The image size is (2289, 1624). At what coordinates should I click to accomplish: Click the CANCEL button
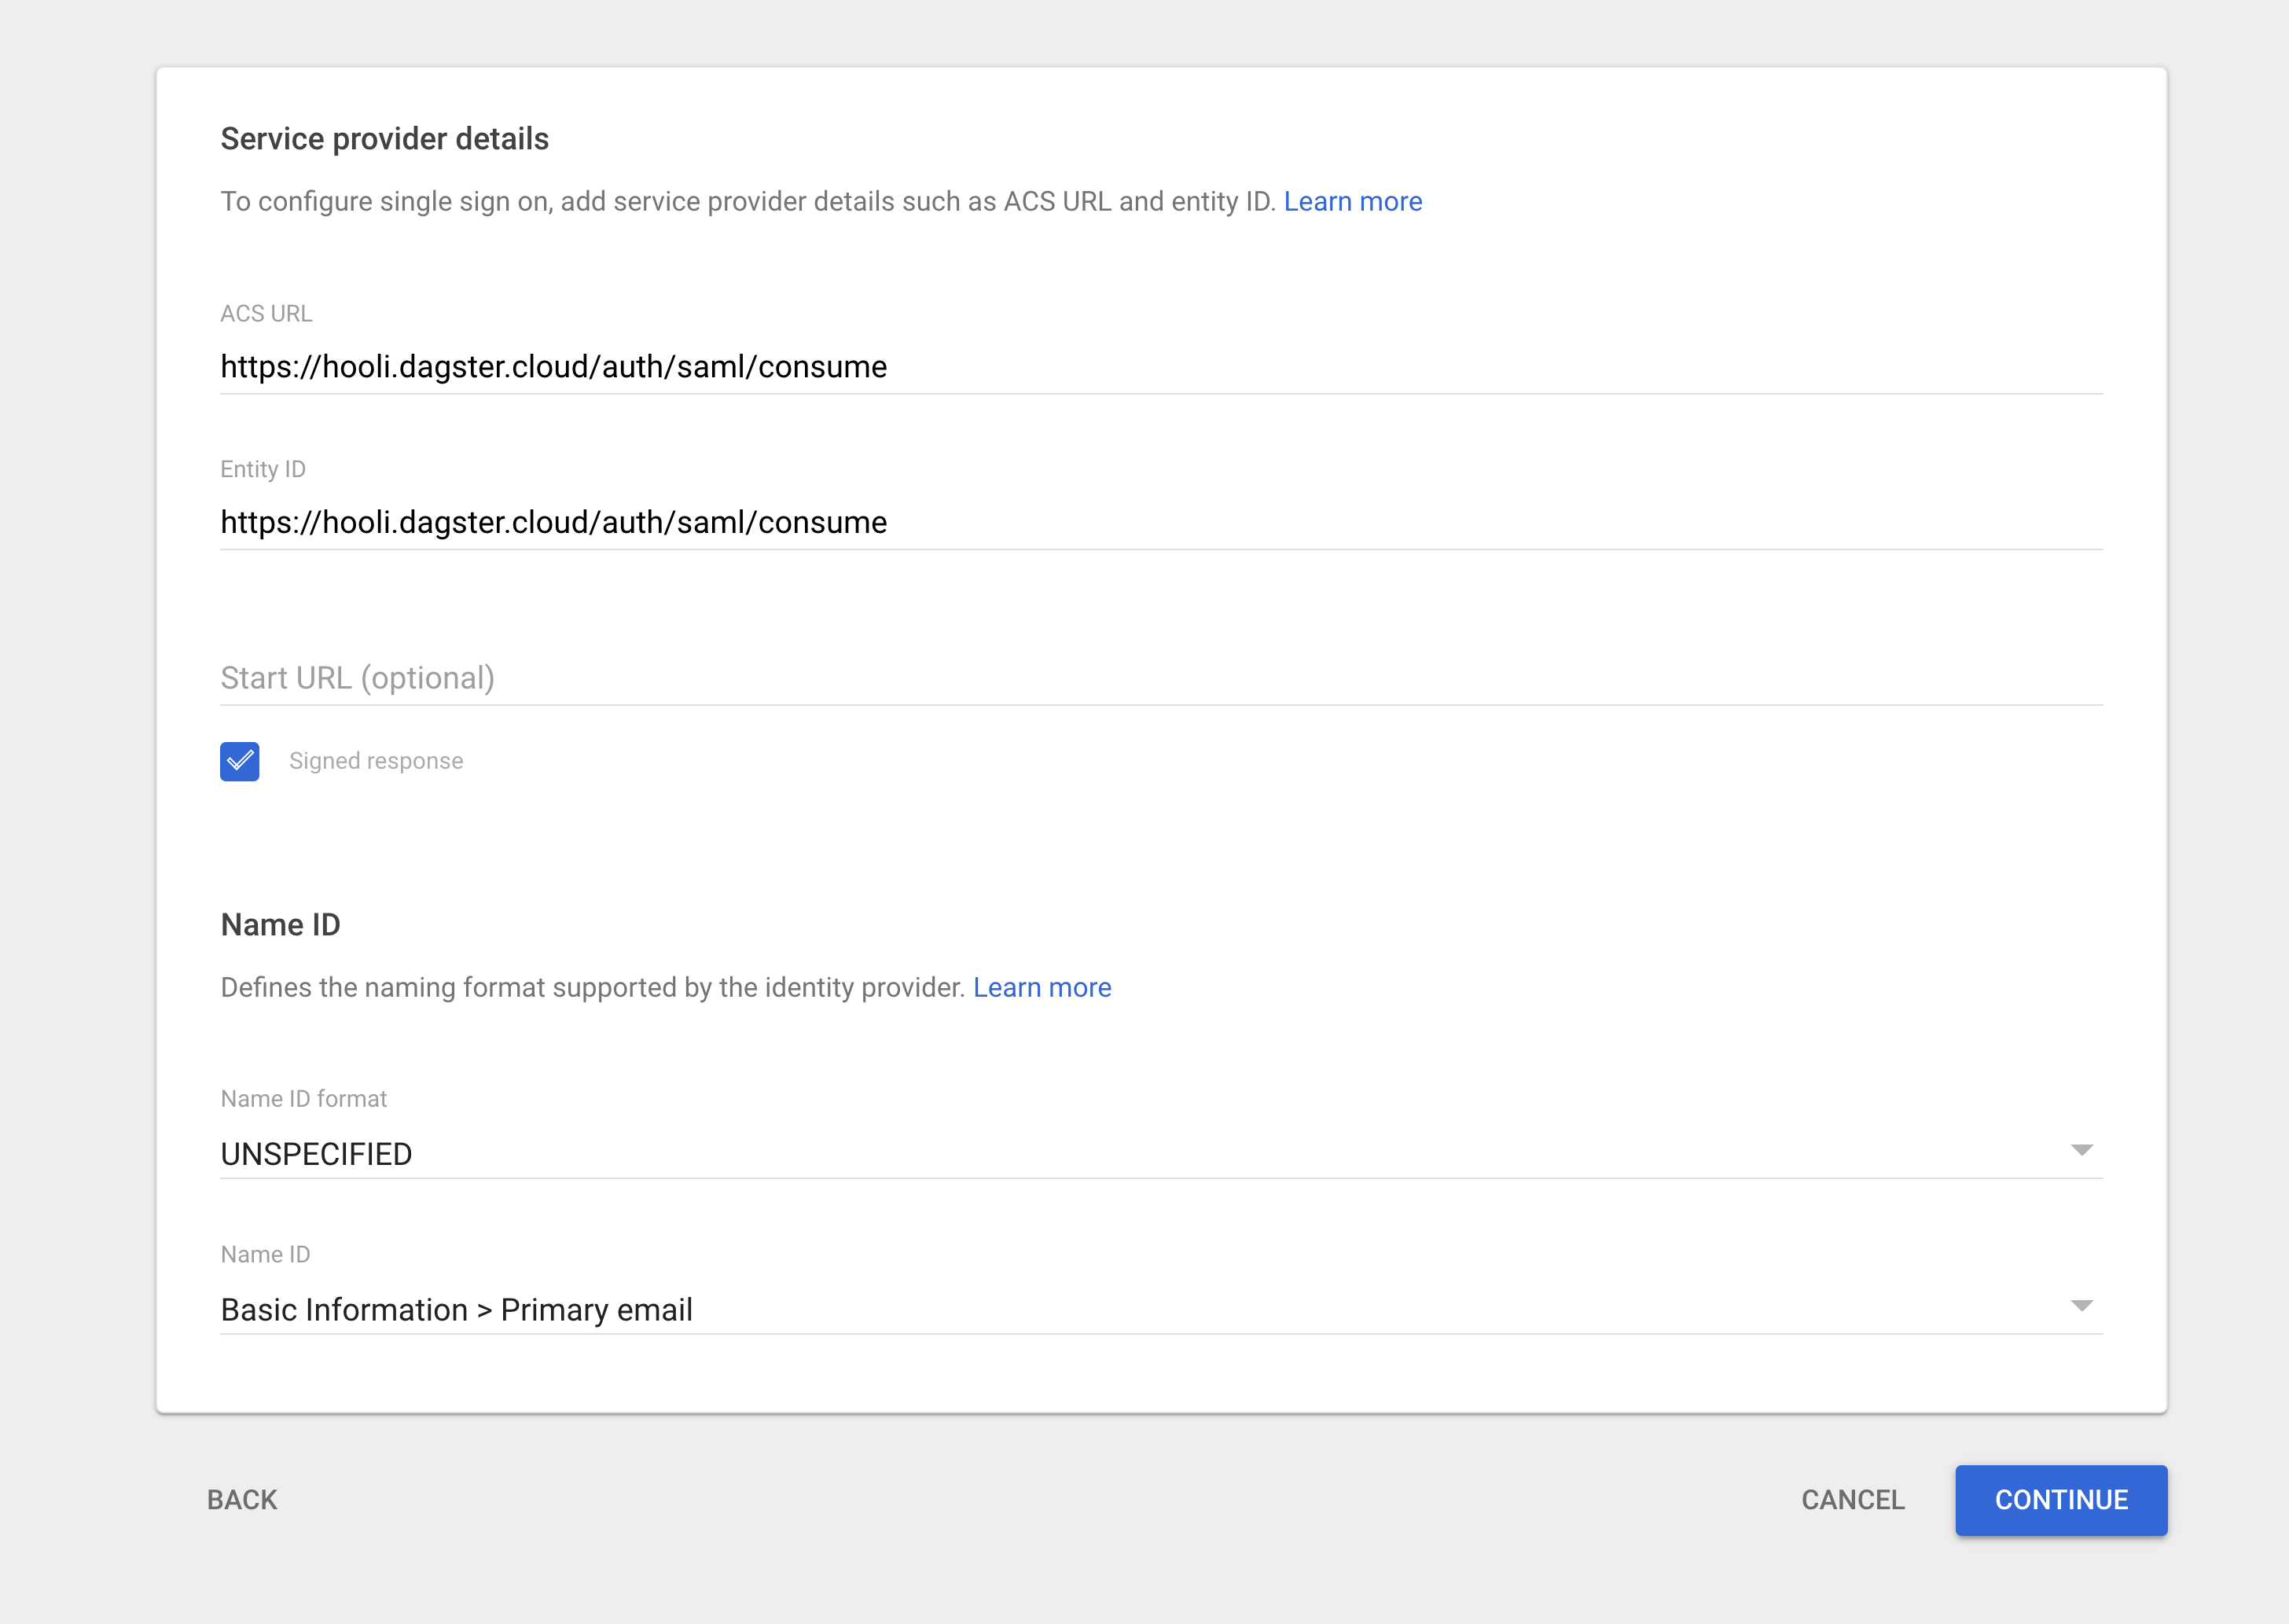click(1852, 1500)
